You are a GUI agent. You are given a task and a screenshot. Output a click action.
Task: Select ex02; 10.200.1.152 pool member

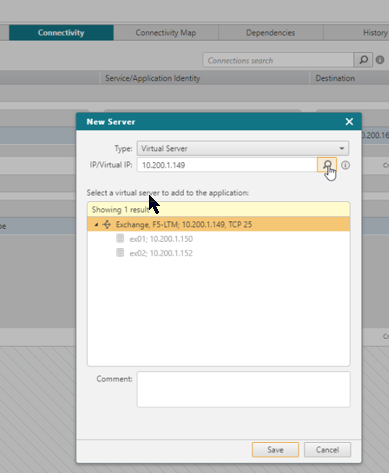click(161, 253)
